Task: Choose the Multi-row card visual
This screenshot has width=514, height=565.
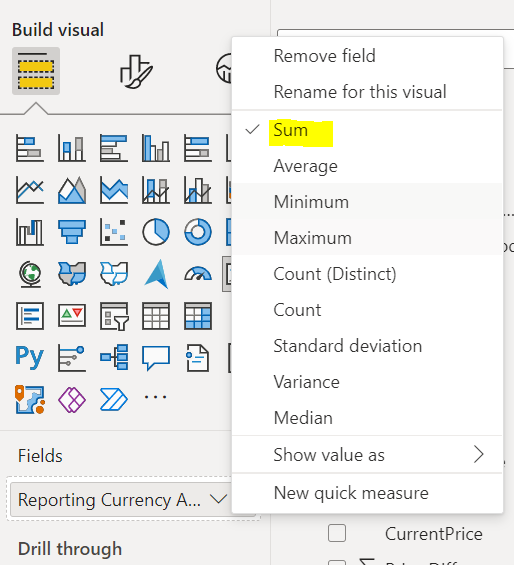Action: (x=30, y=316)
